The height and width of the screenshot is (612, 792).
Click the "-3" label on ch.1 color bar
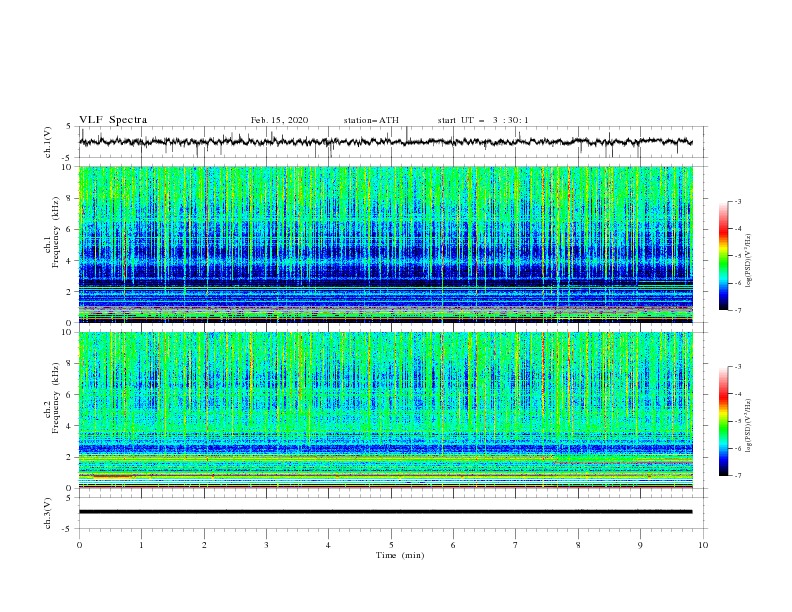[x=738, y=201]
